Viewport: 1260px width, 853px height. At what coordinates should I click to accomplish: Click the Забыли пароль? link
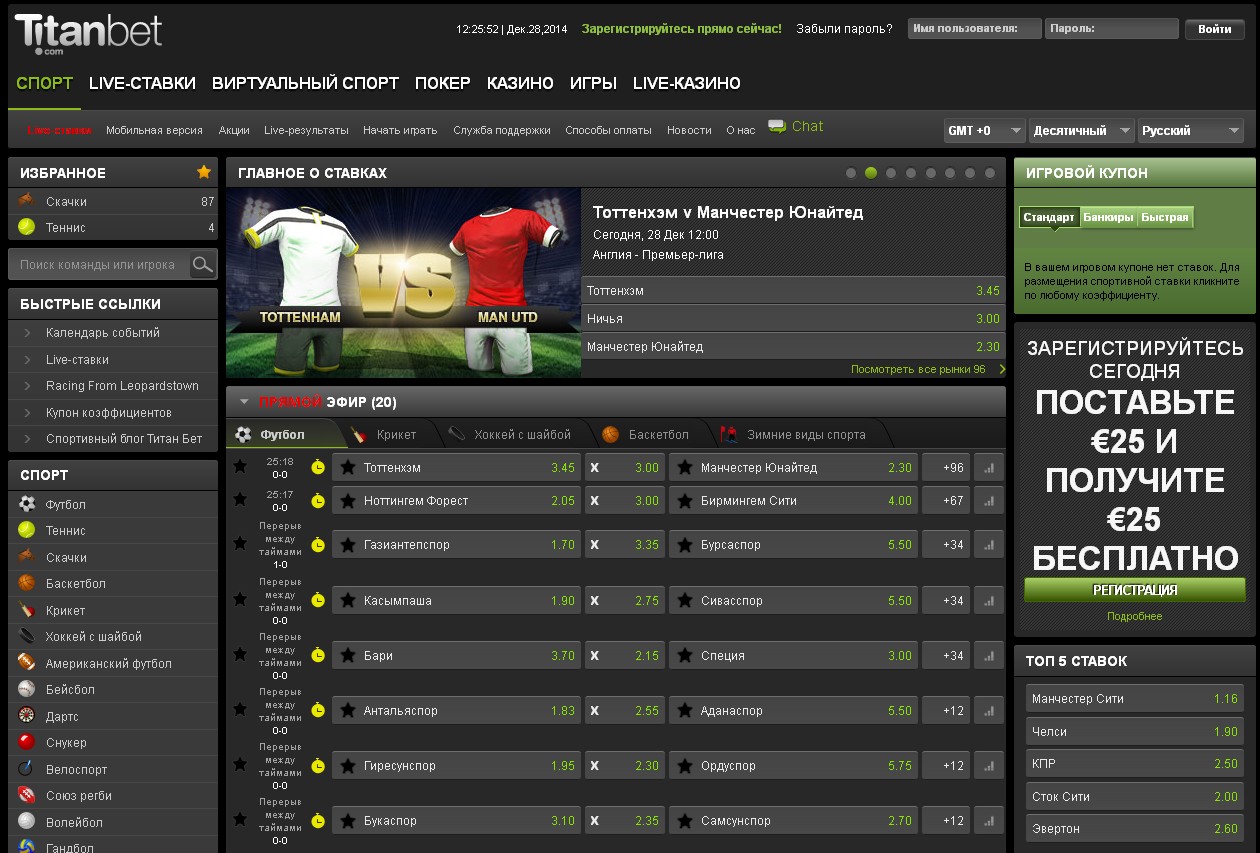pyautogui.click(x=844, y=29)
